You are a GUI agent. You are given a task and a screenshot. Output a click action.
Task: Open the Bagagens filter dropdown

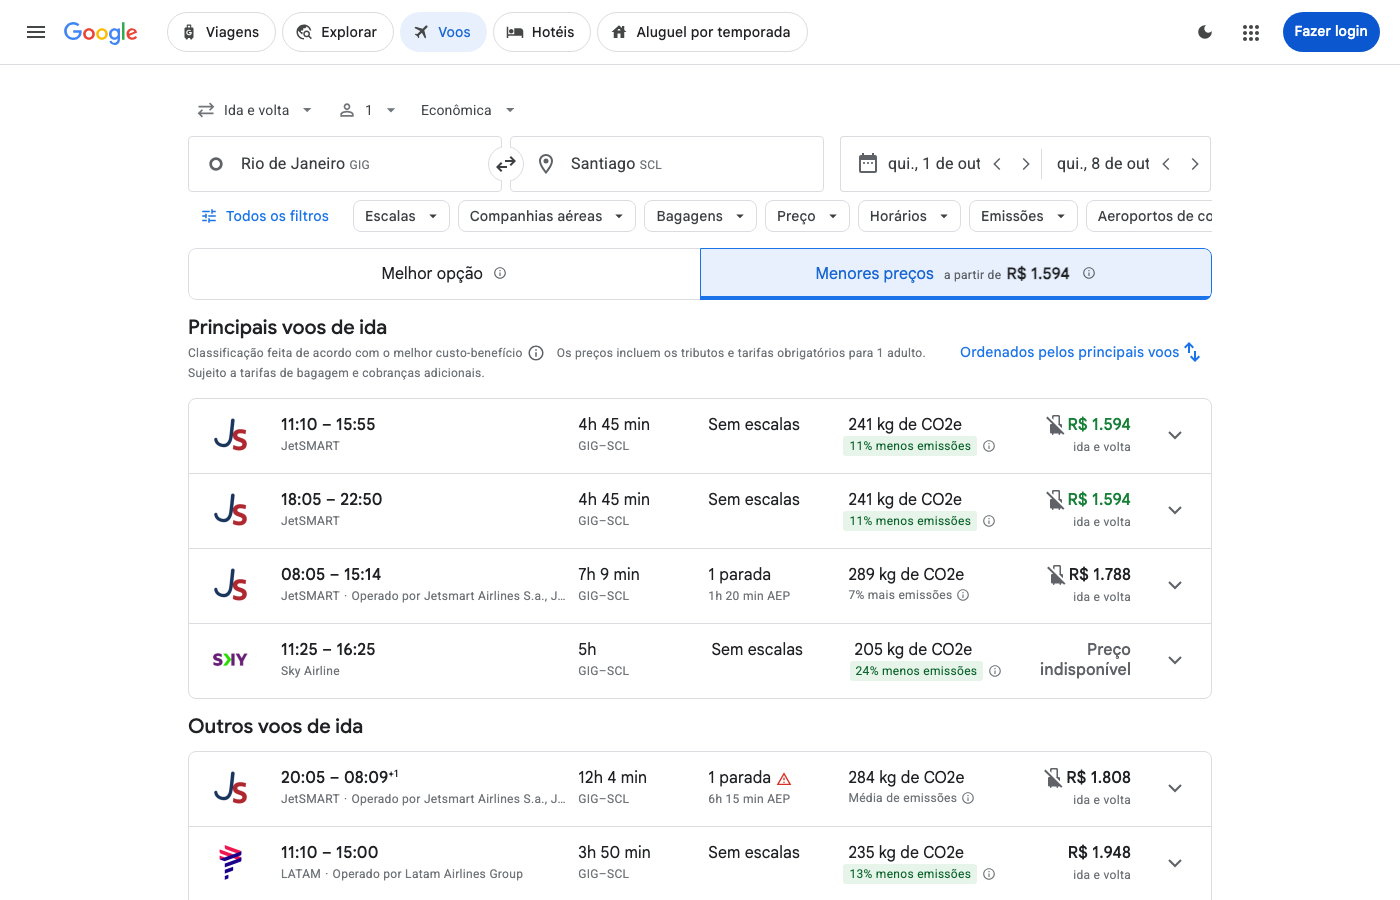tap(700, 216)
